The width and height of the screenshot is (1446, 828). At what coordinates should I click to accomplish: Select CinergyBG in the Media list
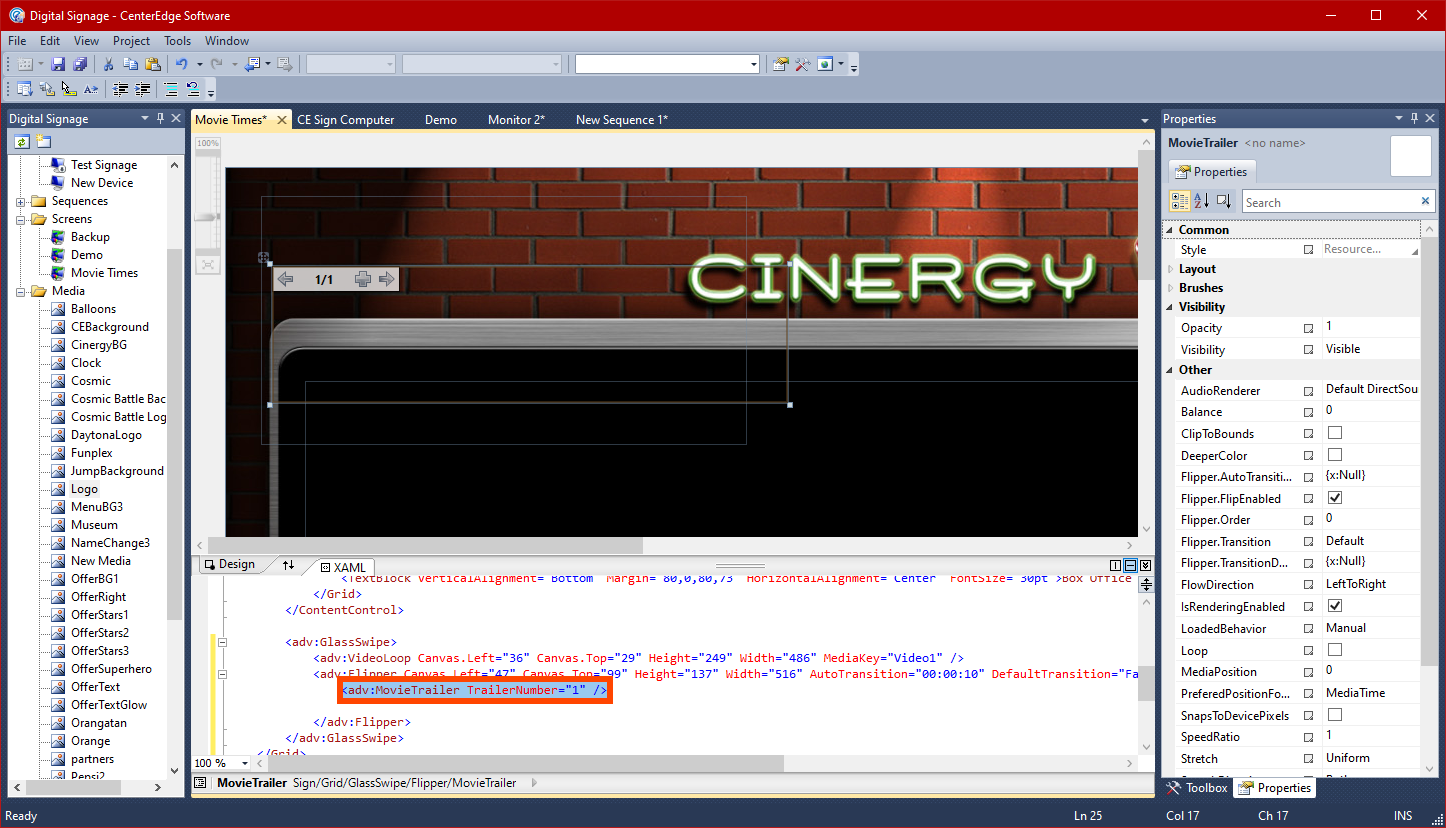pos(98,345)
